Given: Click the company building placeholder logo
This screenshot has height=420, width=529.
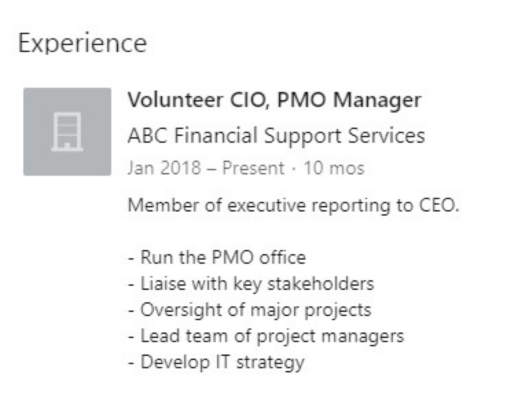Looking at the screenshot, I should pyautogui.click(x=67, y=132).
